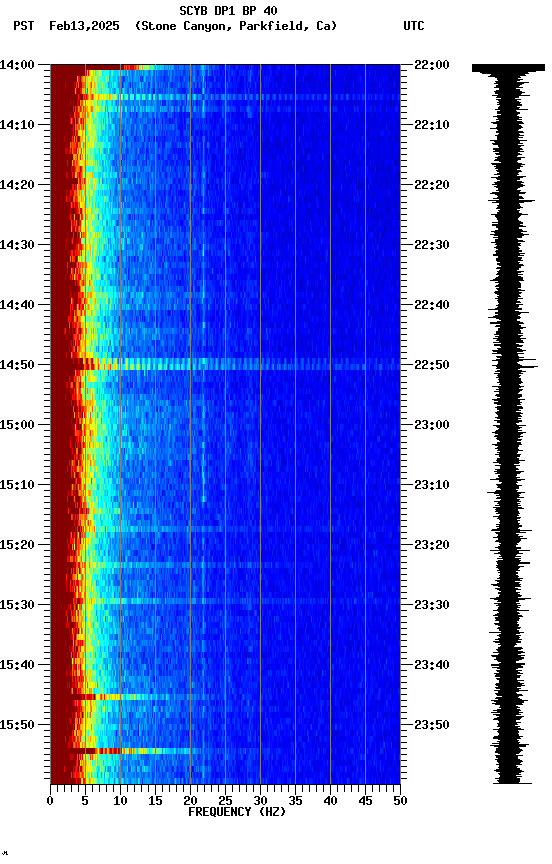Click the '23:50' UTC time label
552x864 pixels.
[432, 726]
